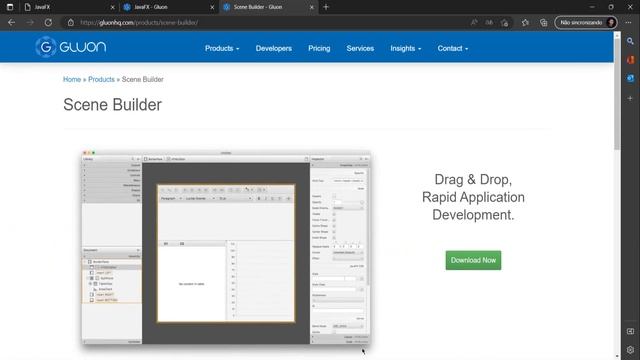Click the Scene Builder heading text
Viewport: 640px width, 360px height.
point(112,105)
